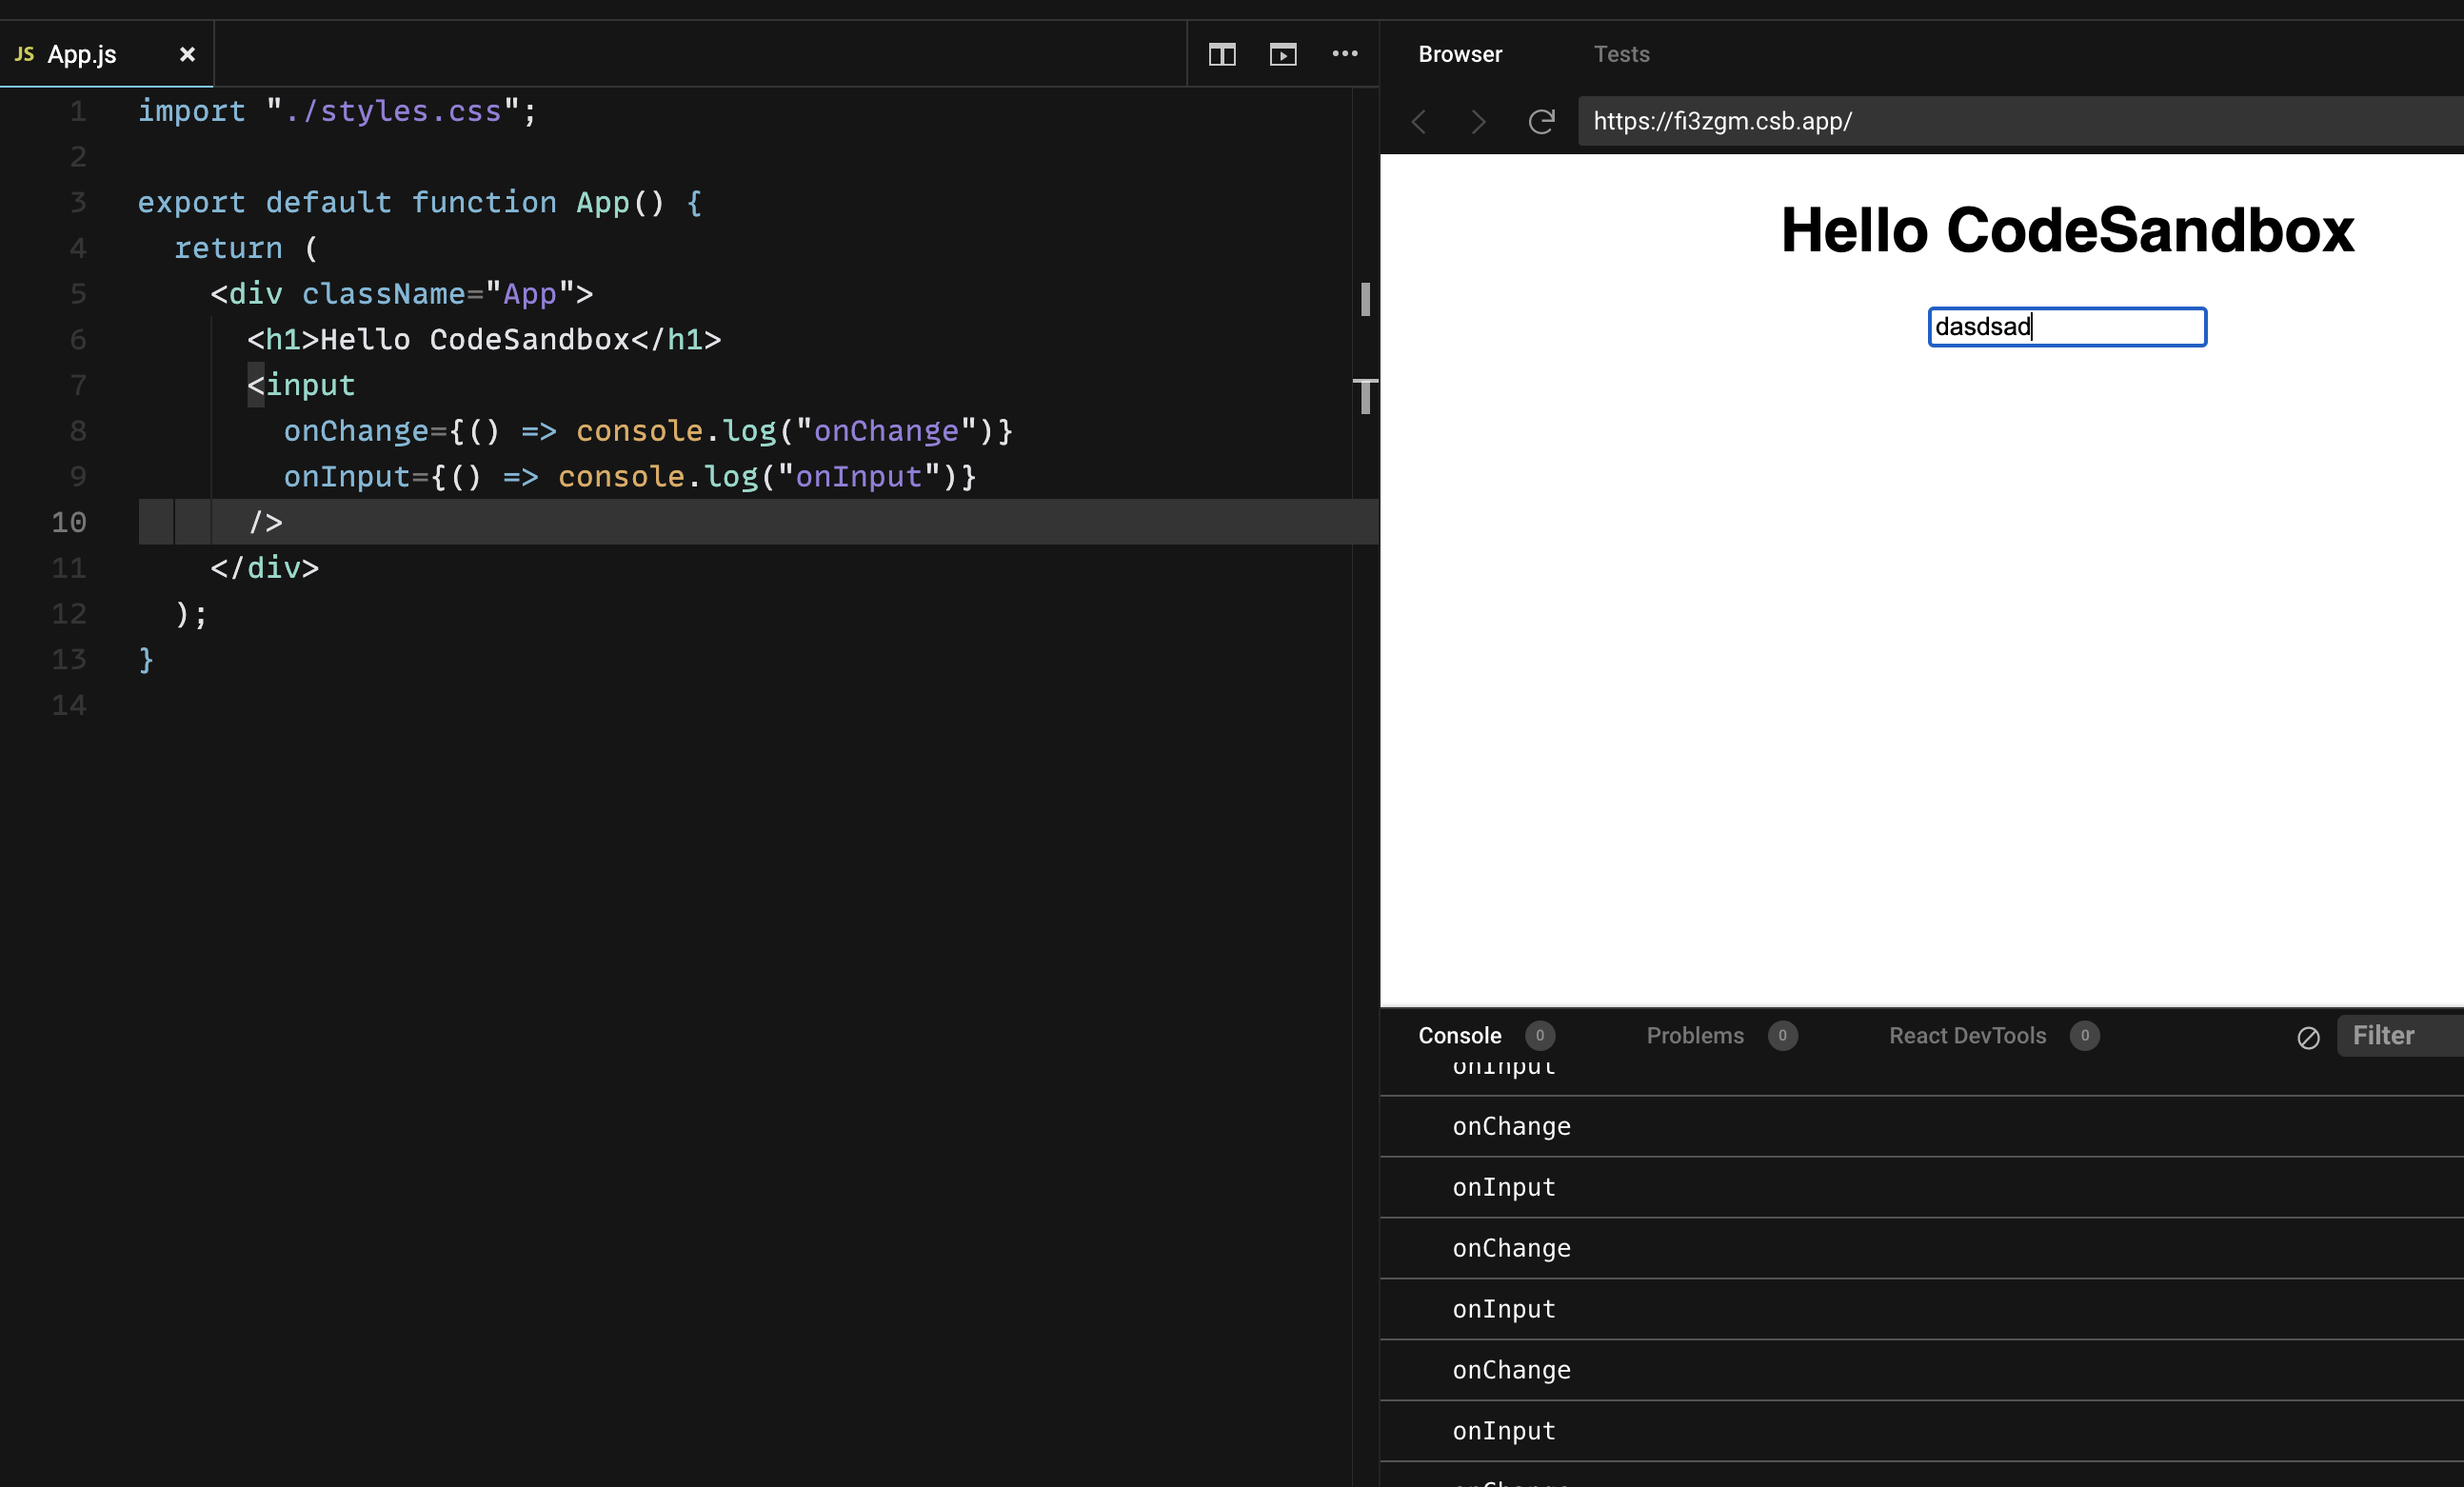Image resolution: width=2464 pixels, height=1487 pixels.
Task: Clear the console with the clear icon
Action: pos(2308,1037)
